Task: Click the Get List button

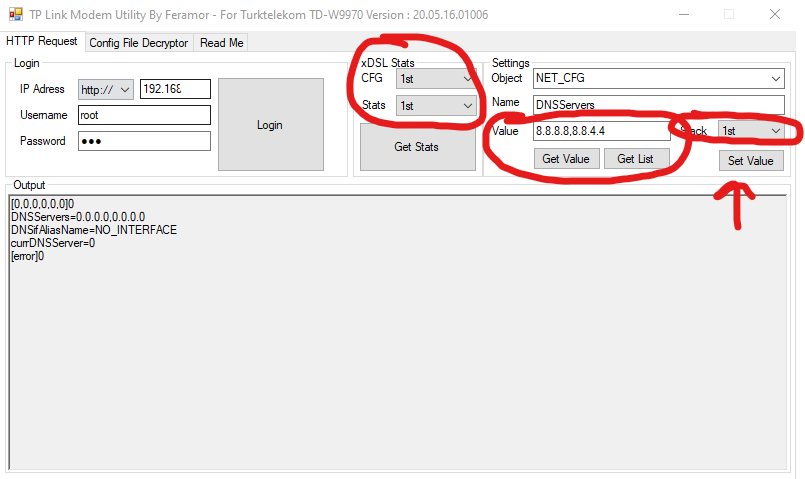Action: (636, 159)
